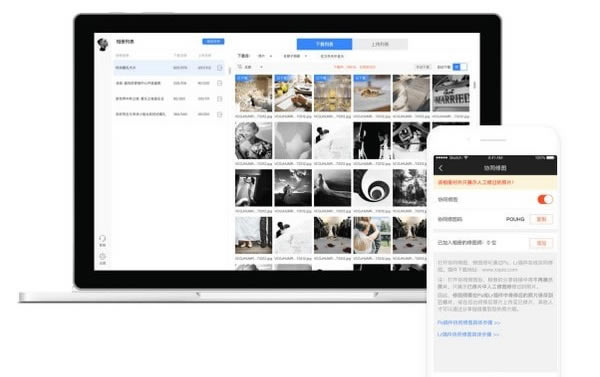Image resolution: width=600 pixels, height=377 pixels.
Task: Click the scrollbar handle beside the album list
Action: tap(230, 71)
